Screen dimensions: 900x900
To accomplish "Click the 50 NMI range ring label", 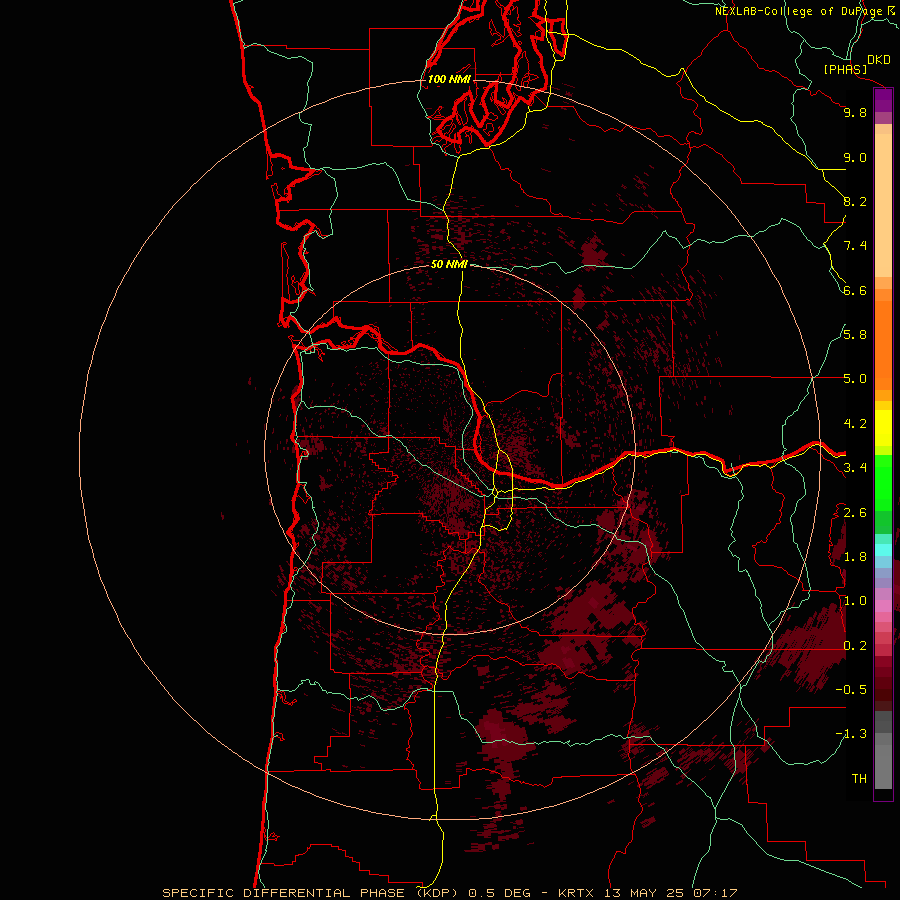I will click(449, 264).
